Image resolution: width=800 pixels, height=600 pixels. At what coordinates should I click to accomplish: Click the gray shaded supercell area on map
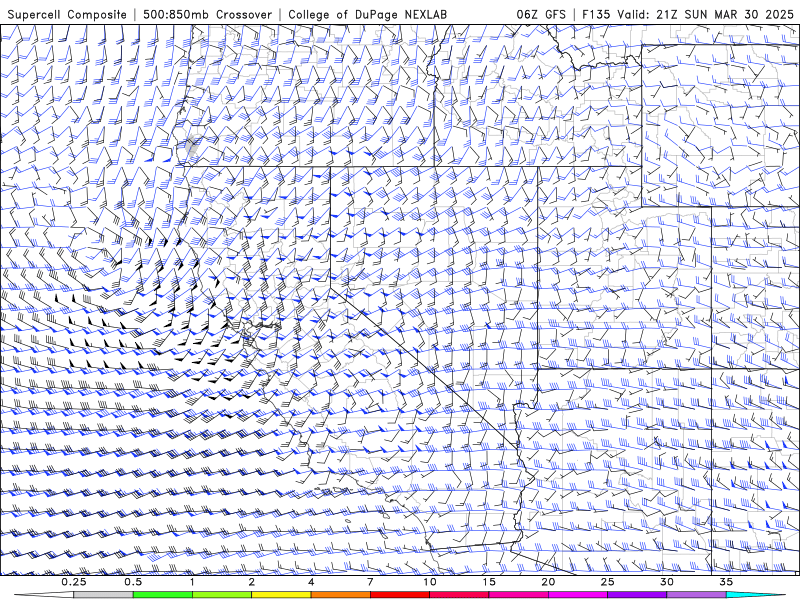pyautogui.click(x=191, y=146)
